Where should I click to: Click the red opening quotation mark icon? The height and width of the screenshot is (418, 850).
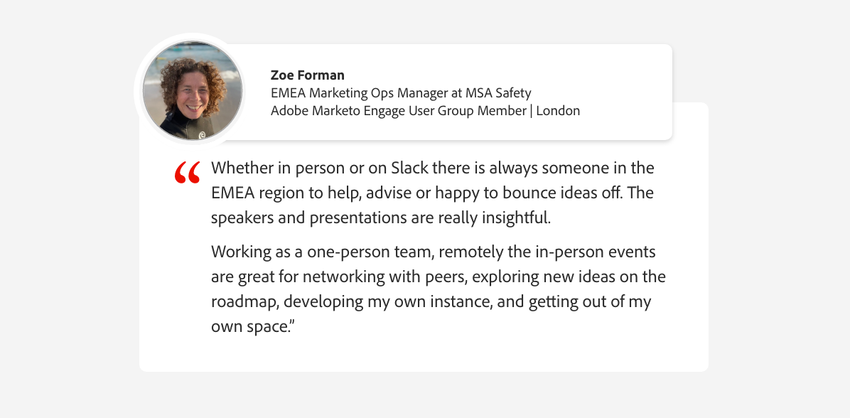(187, 173)
